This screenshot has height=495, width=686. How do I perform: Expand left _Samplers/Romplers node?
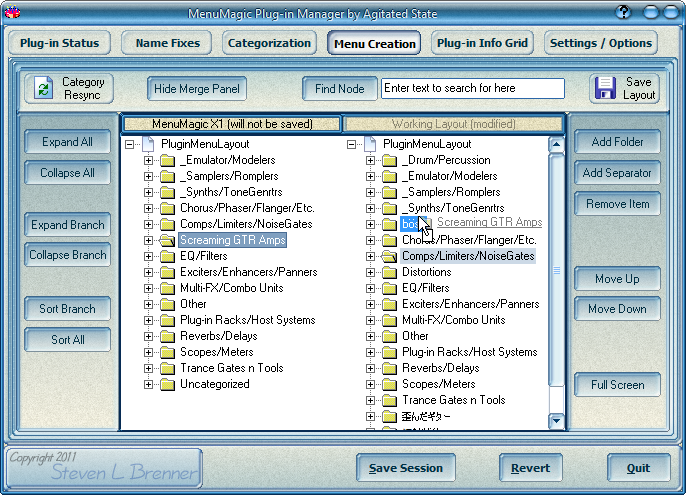pos(148,176)
